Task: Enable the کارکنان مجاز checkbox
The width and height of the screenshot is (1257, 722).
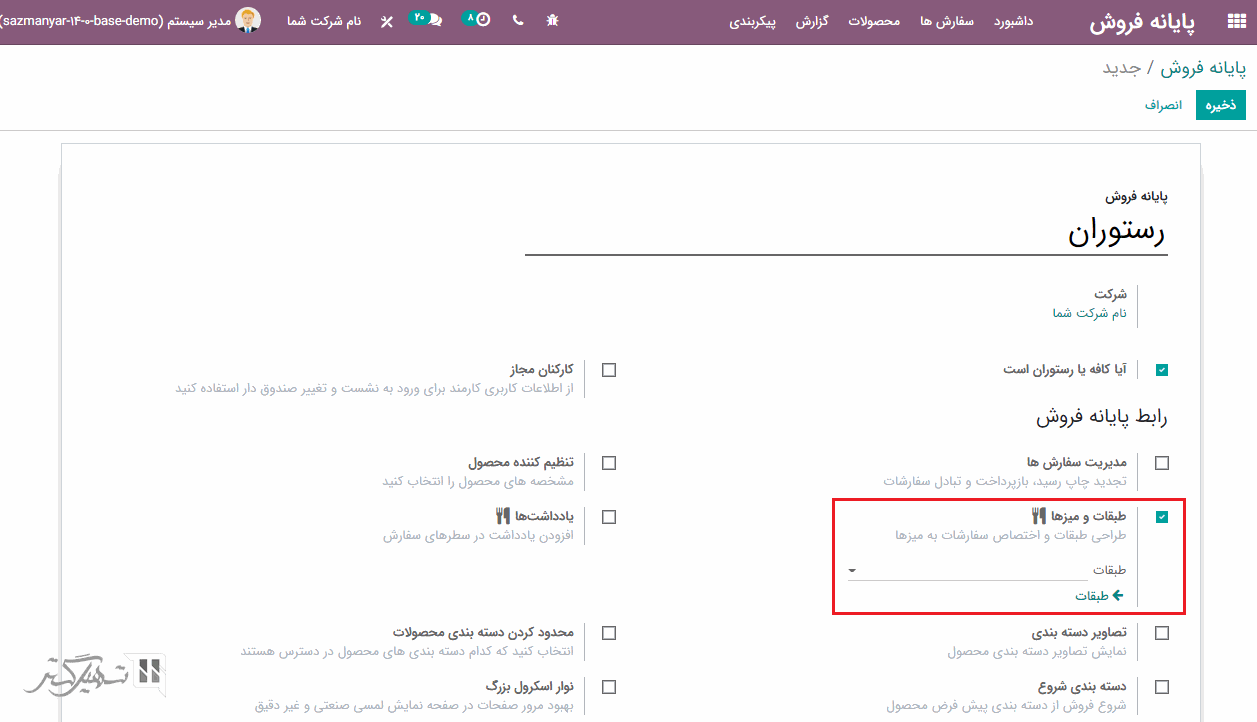Action: 609,370
